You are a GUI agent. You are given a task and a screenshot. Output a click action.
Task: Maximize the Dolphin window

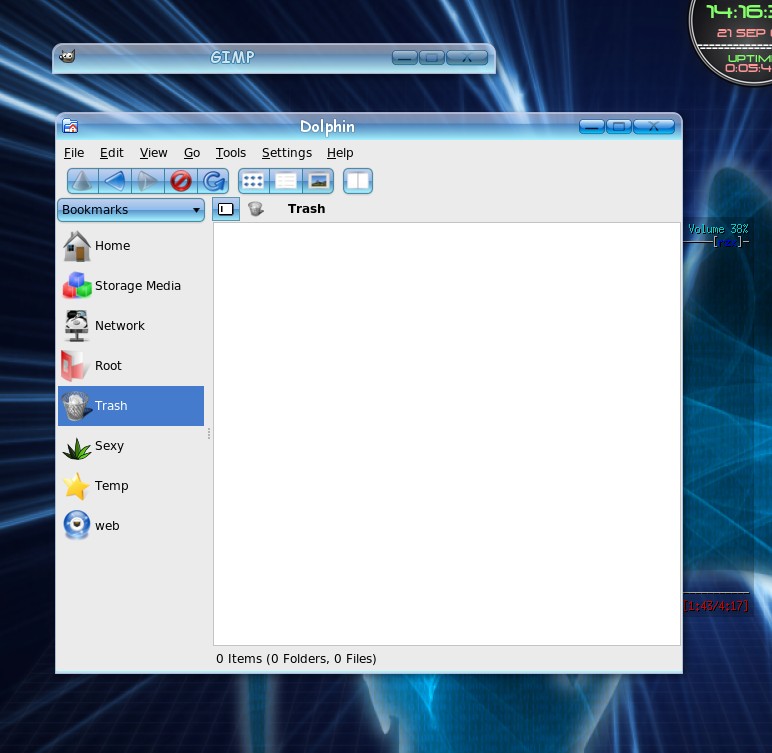[619, 127]
